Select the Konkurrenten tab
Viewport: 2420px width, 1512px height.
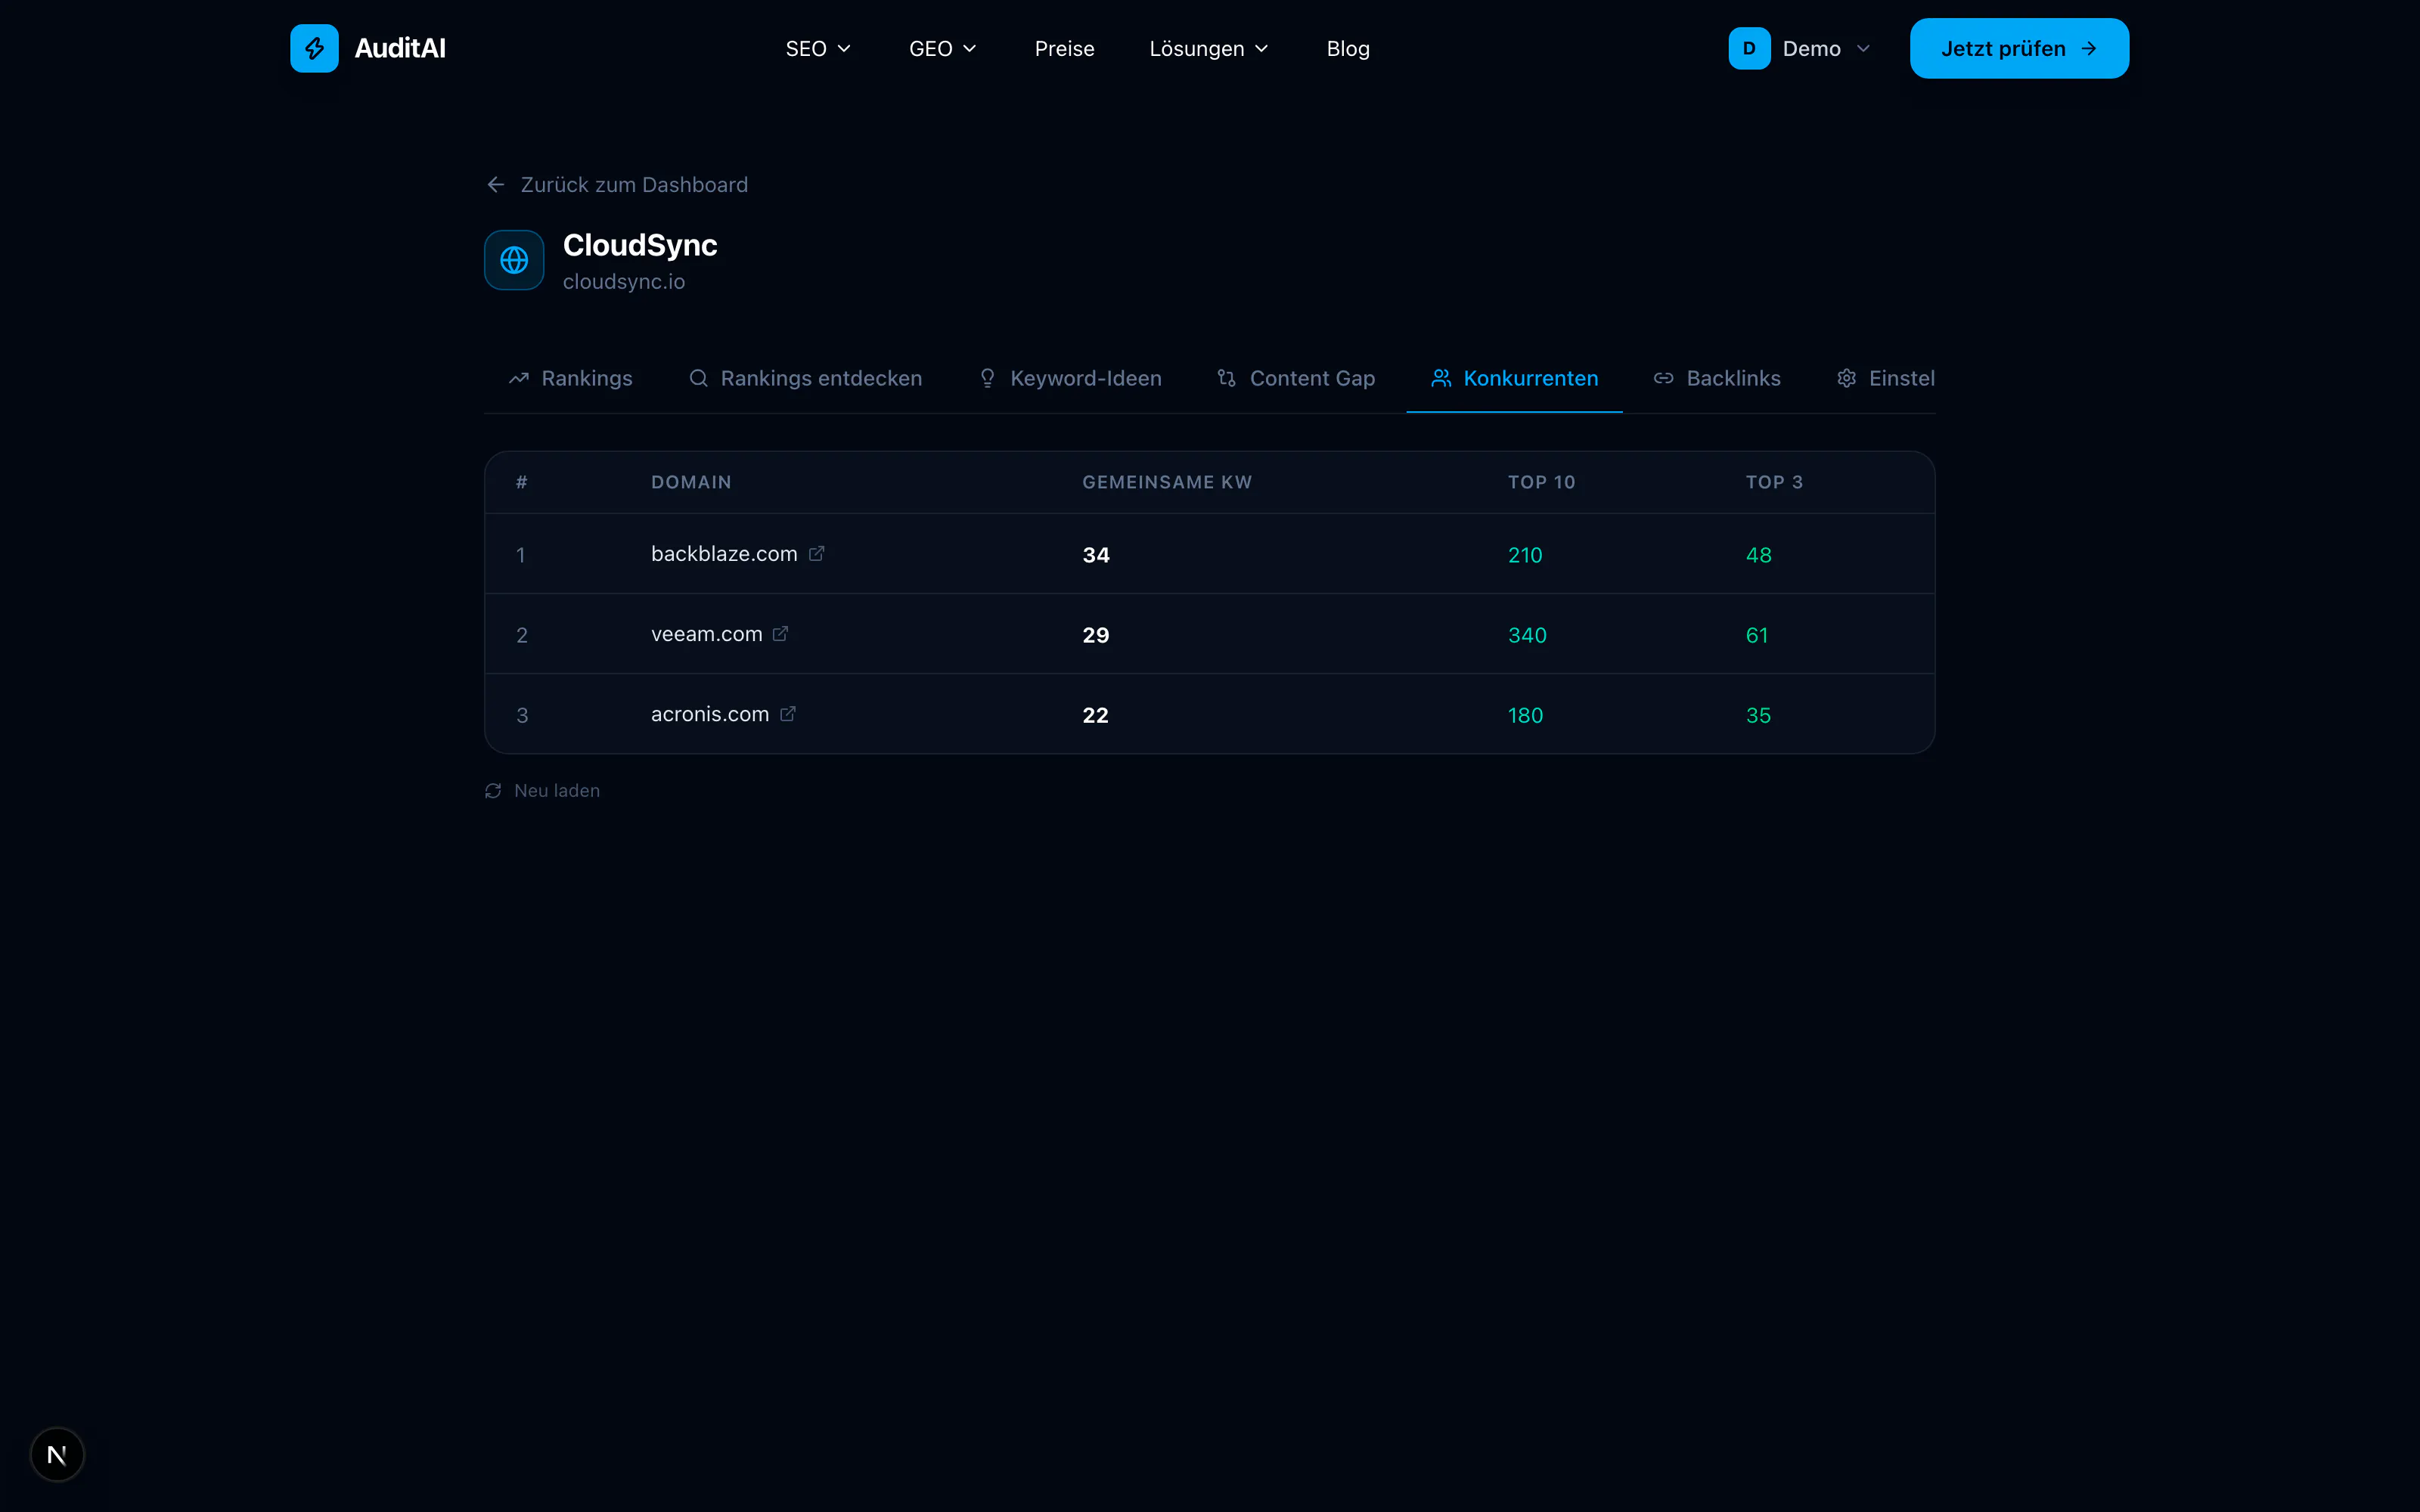(1515, 378)
